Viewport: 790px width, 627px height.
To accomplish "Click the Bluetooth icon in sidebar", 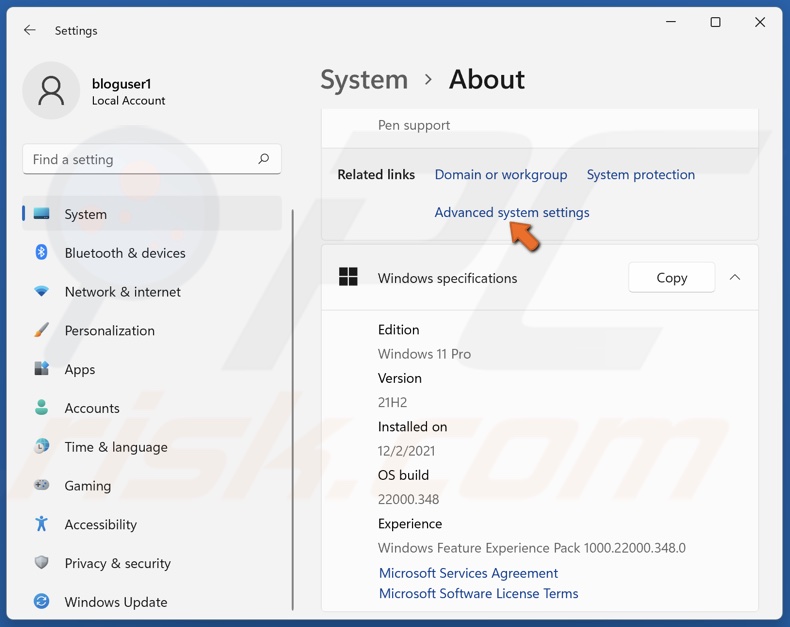I will point(41,252).
